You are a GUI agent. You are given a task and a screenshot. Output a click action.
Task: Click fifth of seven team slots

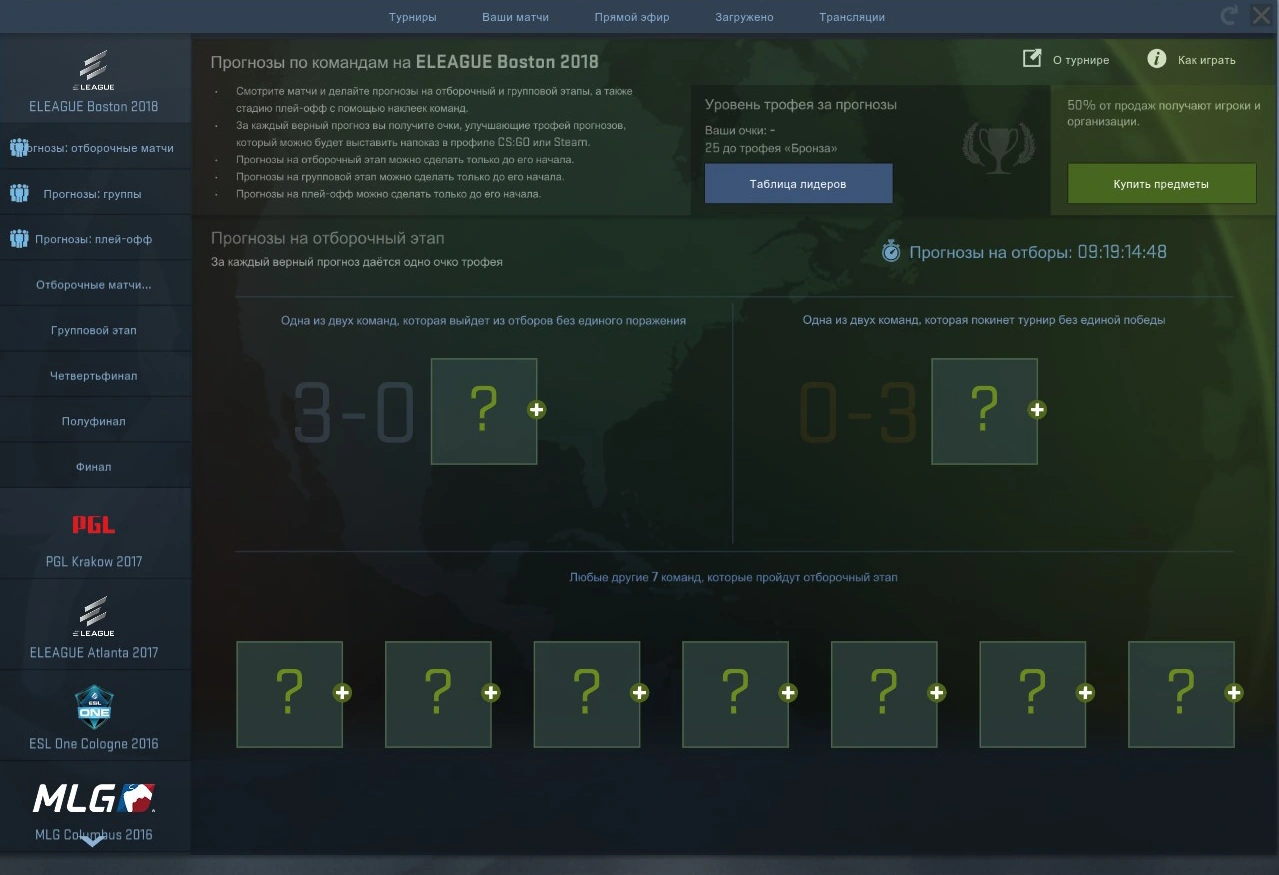click(x=884, y=695)
